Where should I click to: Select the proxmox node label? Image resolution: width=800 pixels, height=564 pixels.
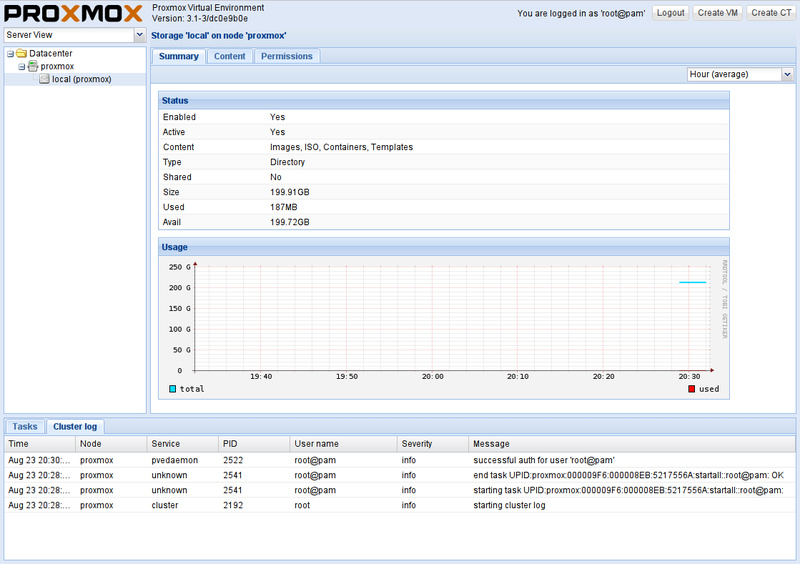click(x=57, y=66)
